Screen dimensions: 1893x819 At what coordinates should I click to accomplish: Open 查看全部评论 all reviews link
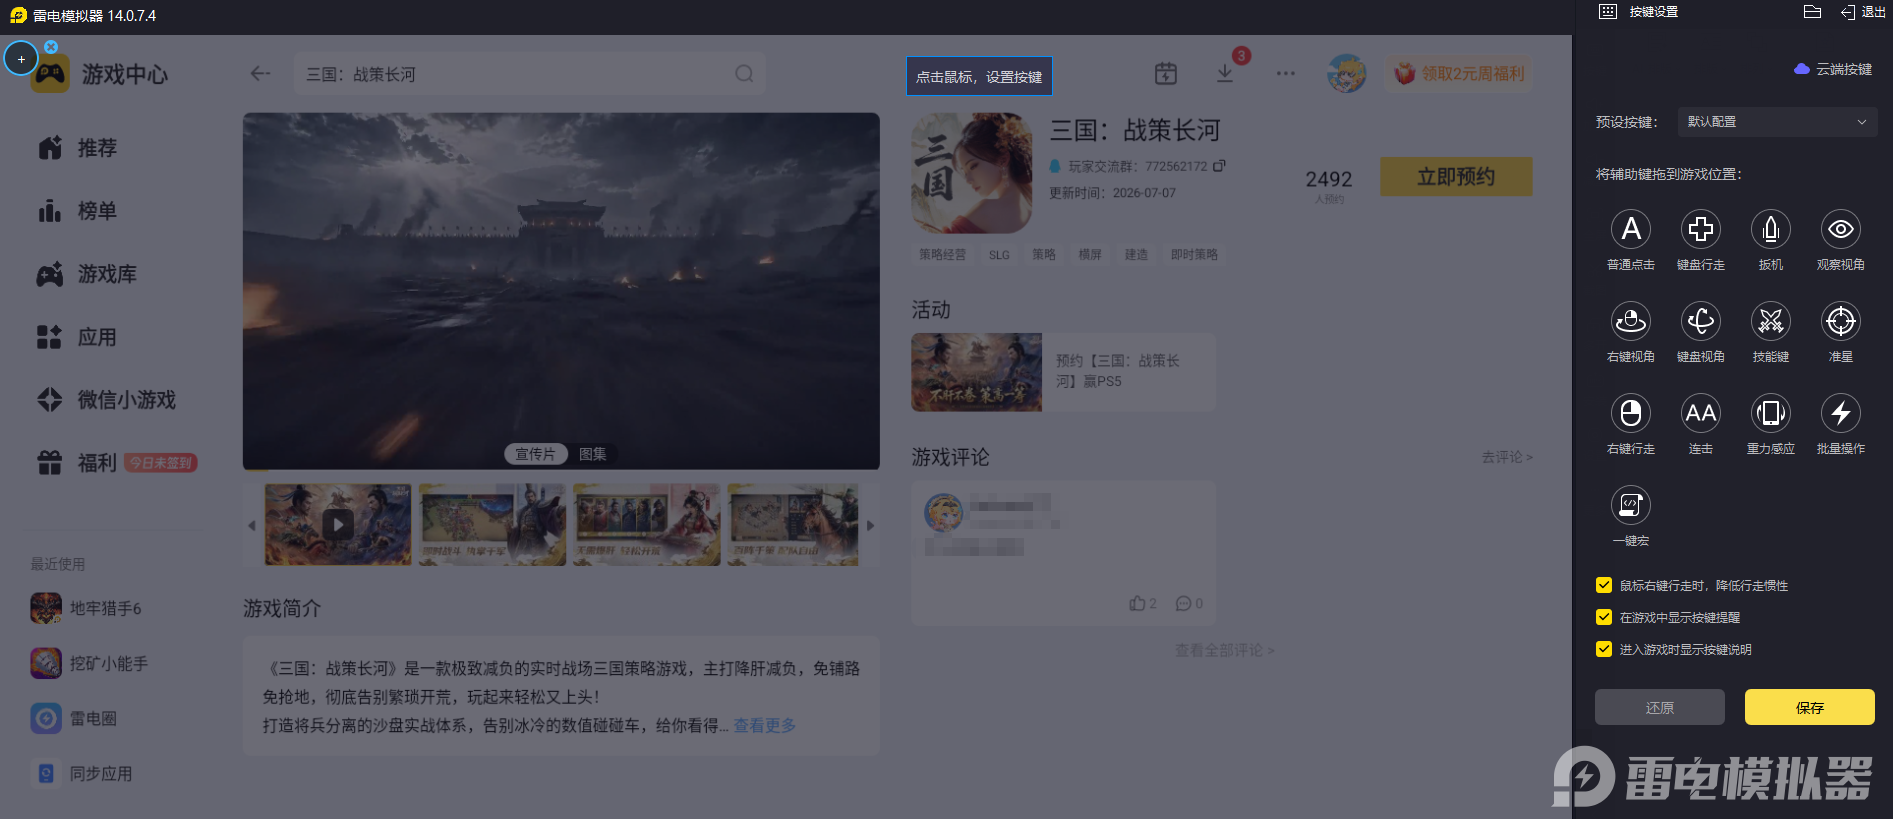click(1225, 650)
